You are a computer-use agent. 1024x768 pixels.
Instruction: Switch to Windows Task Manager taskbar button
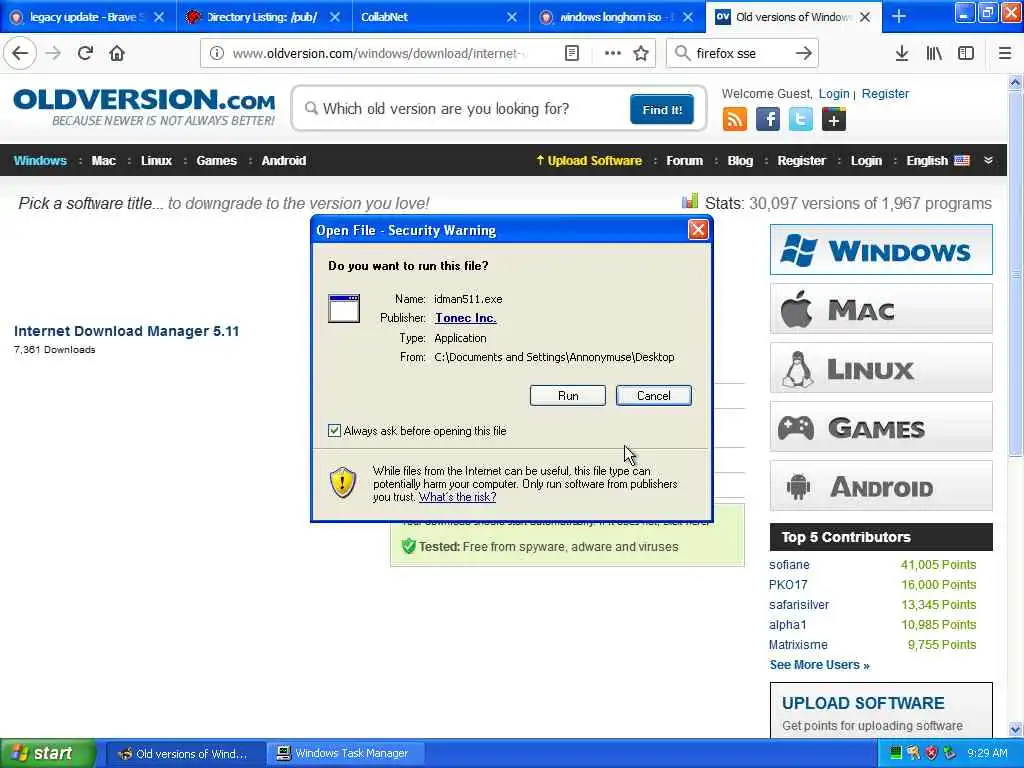click(346, 753)
